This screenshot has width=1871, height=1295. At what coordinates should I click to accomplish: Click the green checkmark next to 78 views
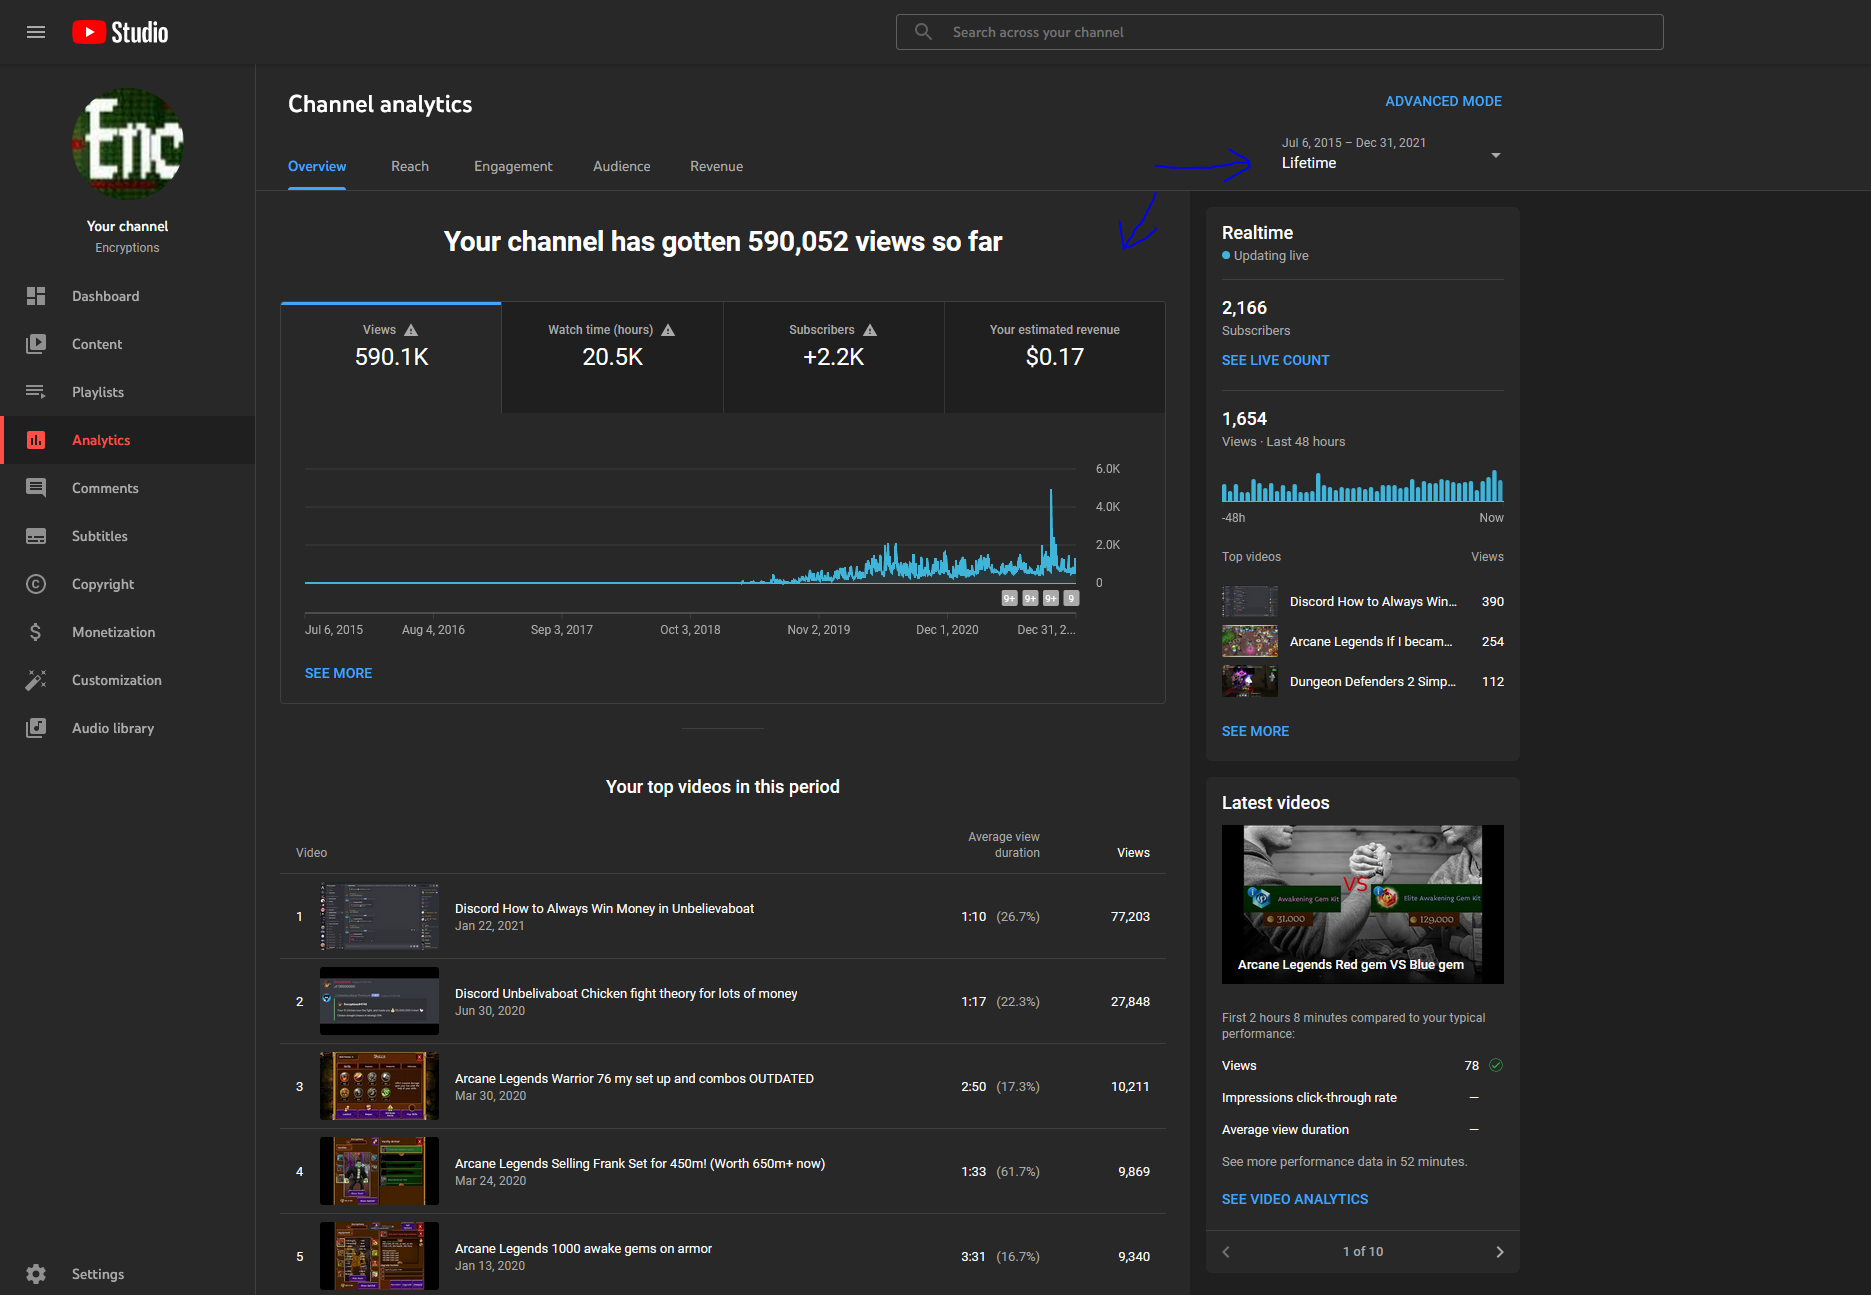[1496, 1065]
